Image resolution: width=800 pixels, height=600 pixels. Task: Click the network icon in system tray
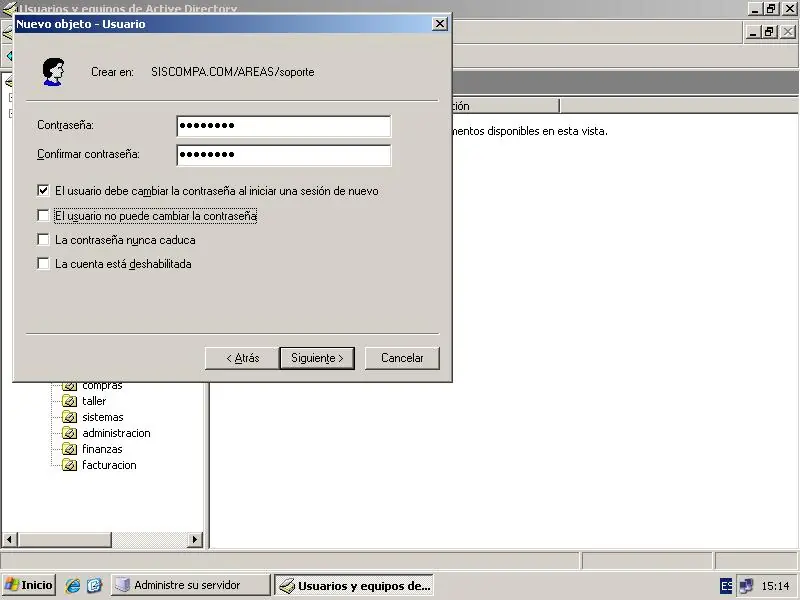click(x=746, y=586)
